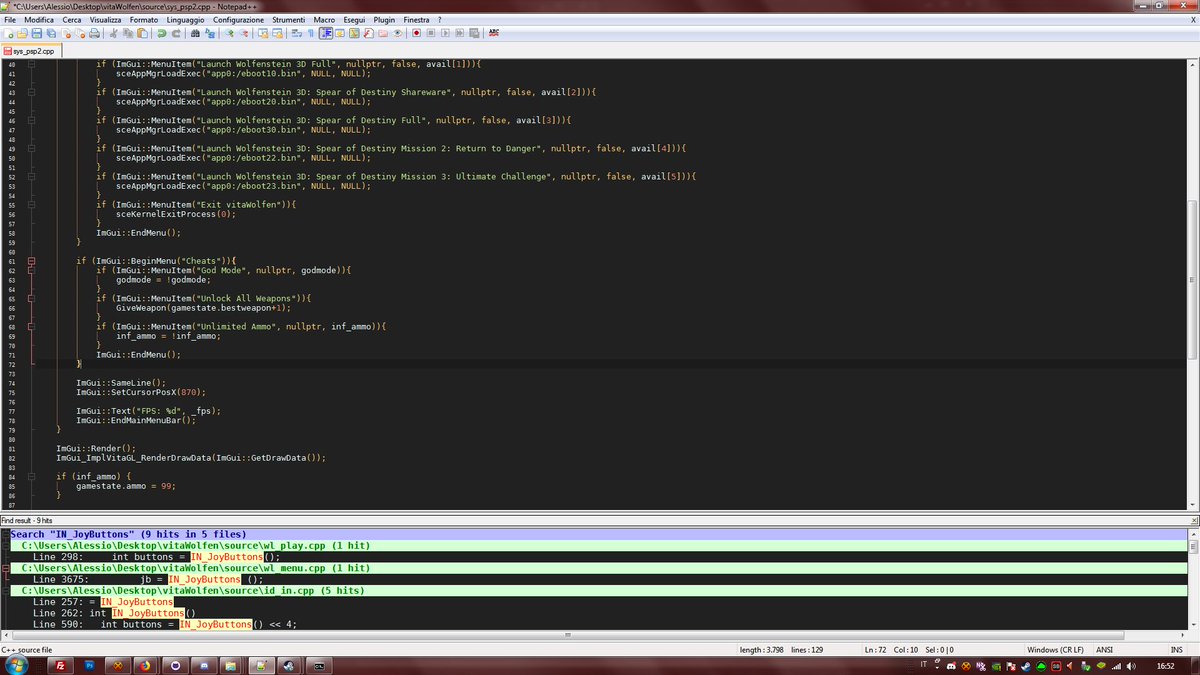1200x675 pixels.
Task: Create a new file with the New icon
Action: 9,32
